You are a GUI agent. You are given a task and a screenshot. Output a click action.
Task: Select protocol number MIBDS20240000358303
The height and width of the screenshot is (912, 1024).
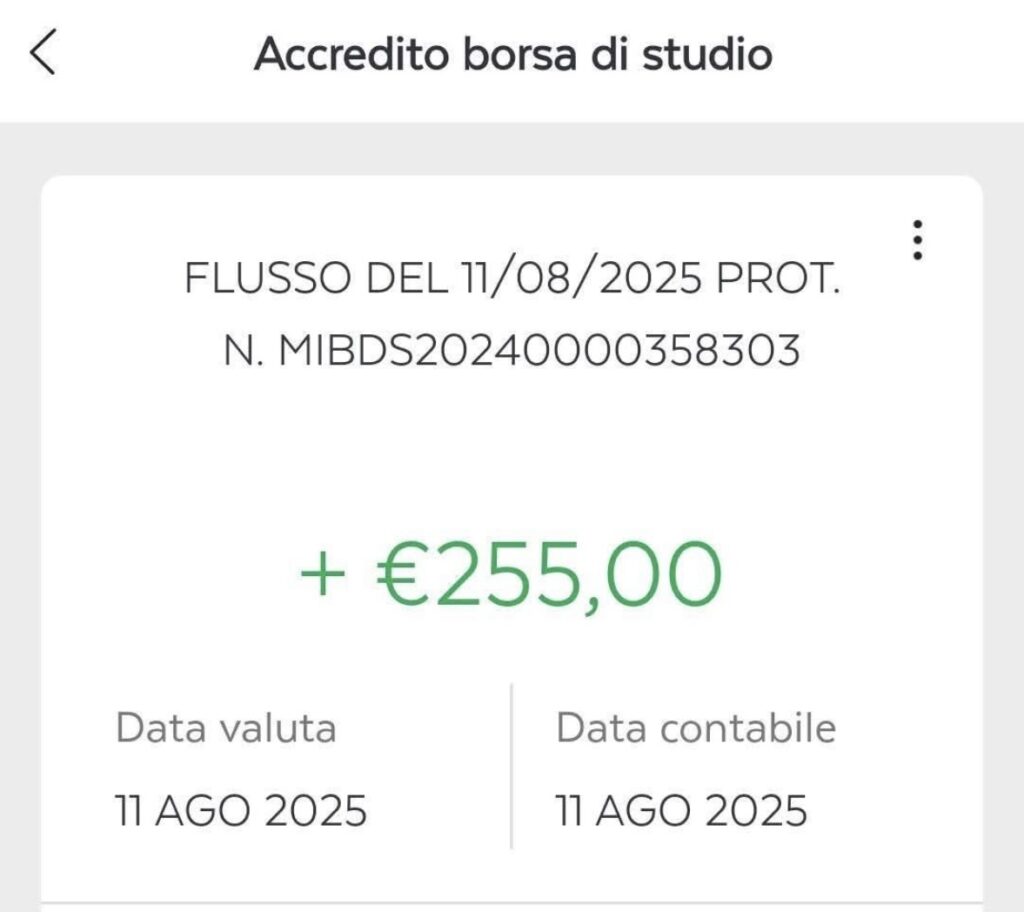tap(539, 350)
